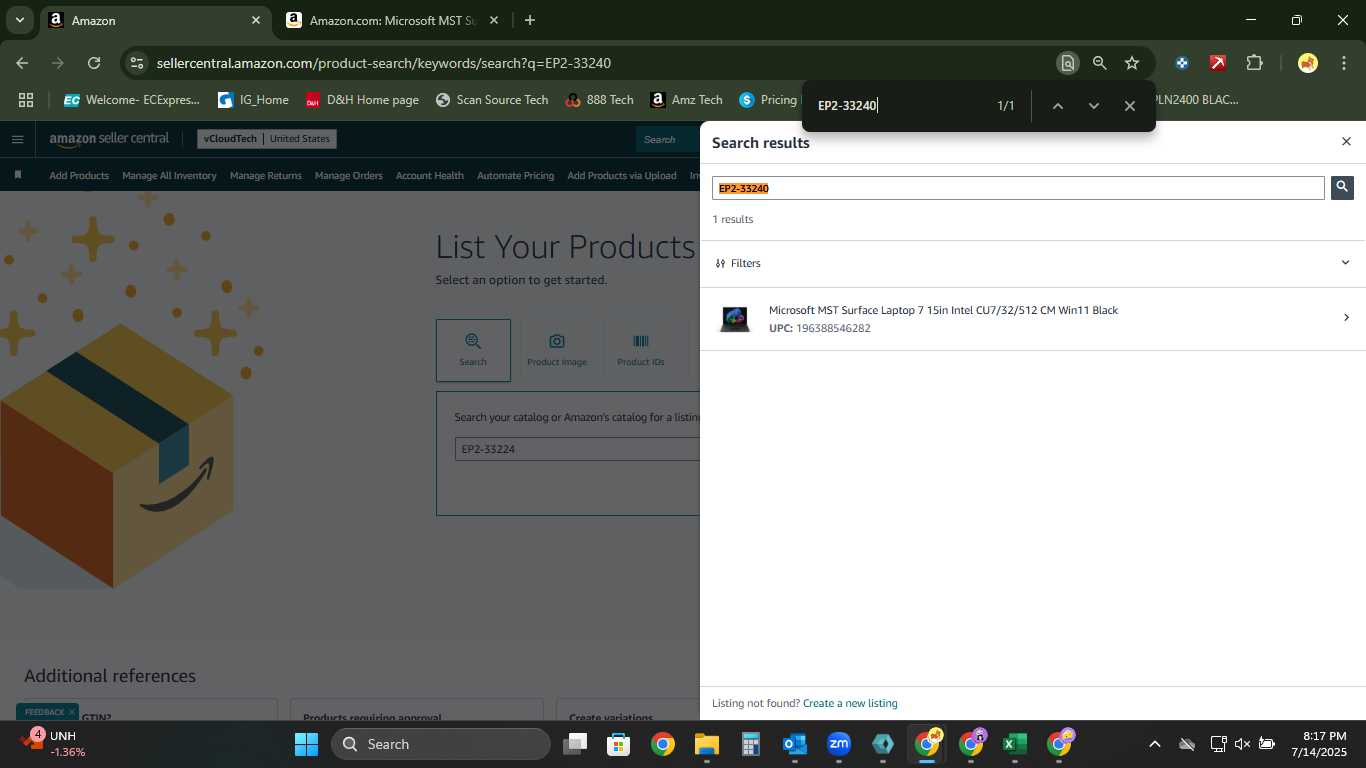1366x768 pixels.
Task: Click the Amazon Seller Central logo
Action: pos(109,138)
